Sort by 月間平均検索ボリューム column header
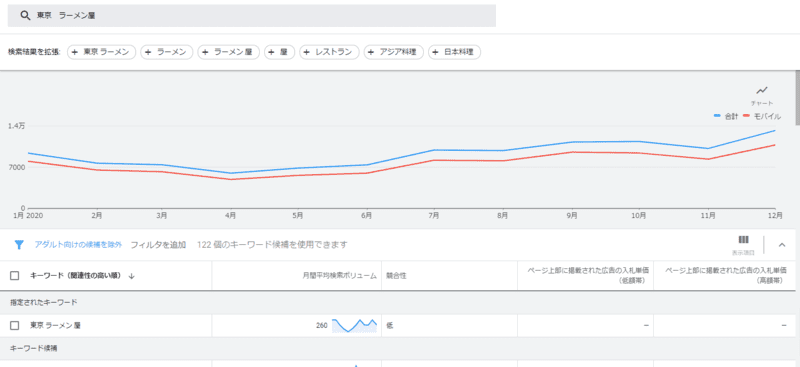Screen dimensions: 800x367 (339, 276)
